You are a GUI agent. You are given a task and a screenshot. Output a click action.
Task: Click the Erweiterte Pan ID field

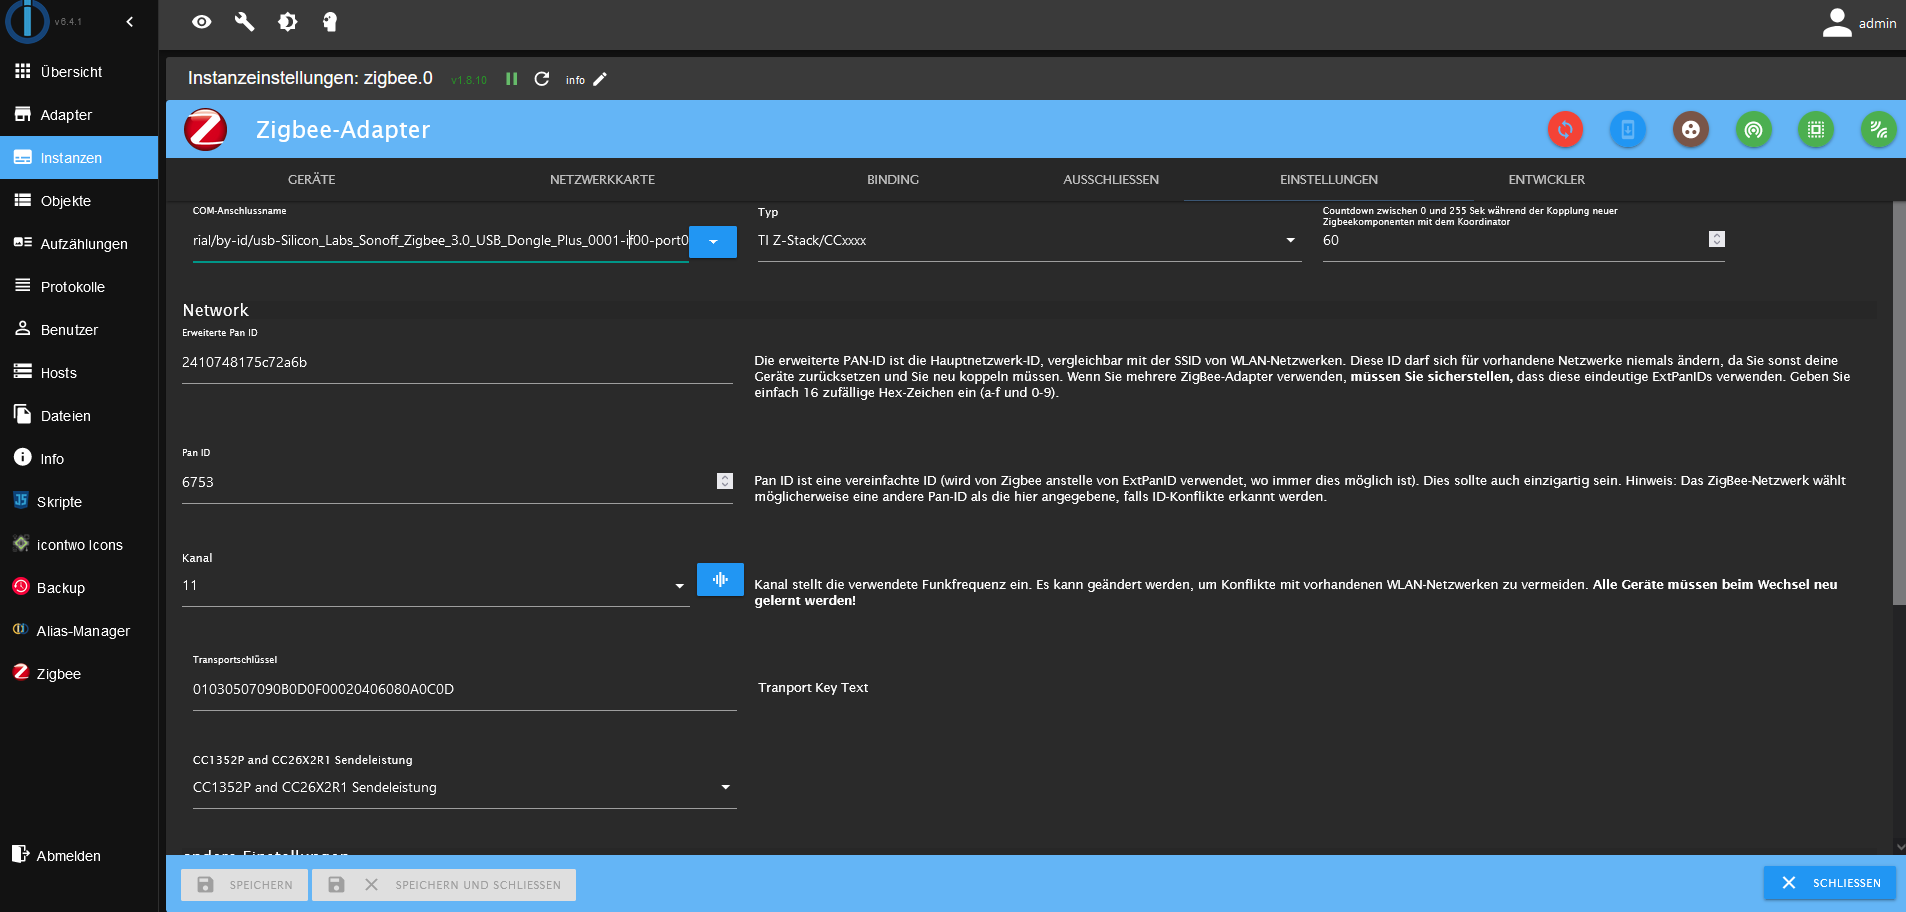point(457,363)
